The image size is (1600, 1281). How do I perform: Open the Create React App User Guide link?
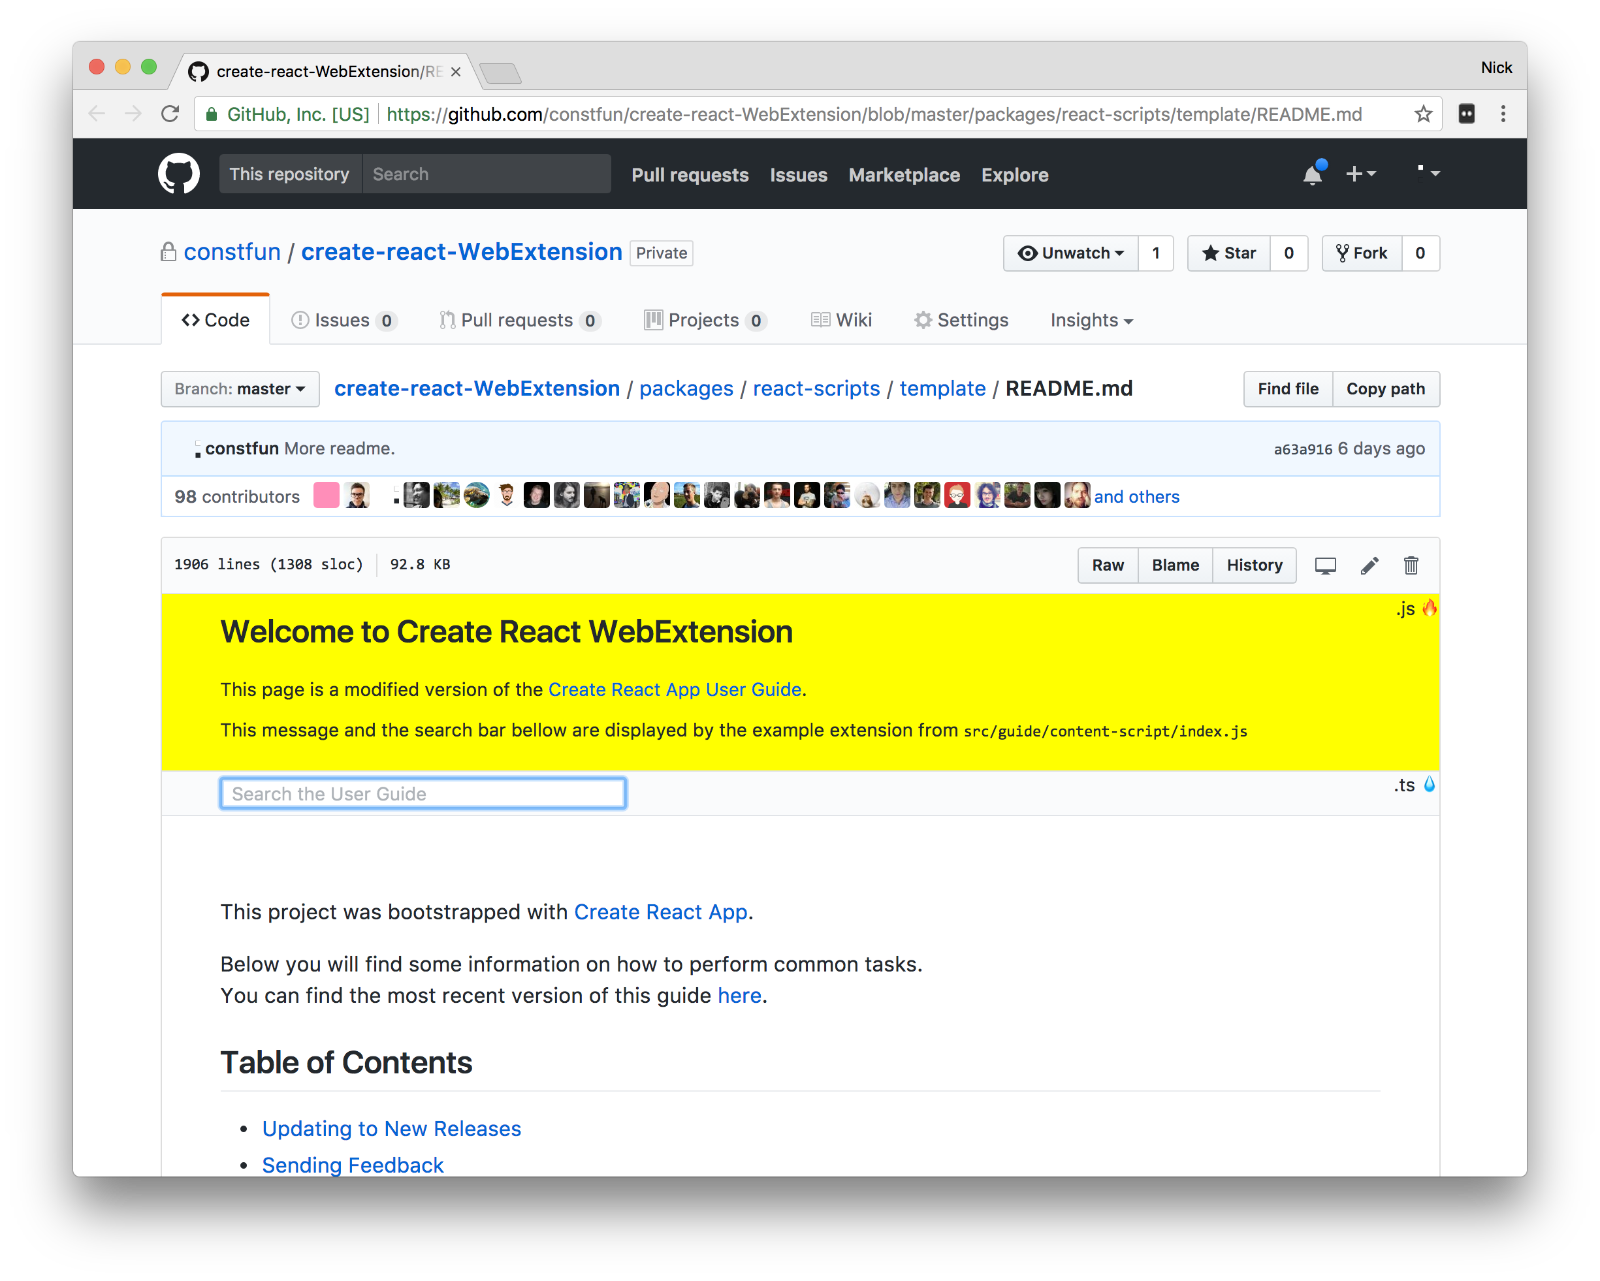tap(675, 690)
